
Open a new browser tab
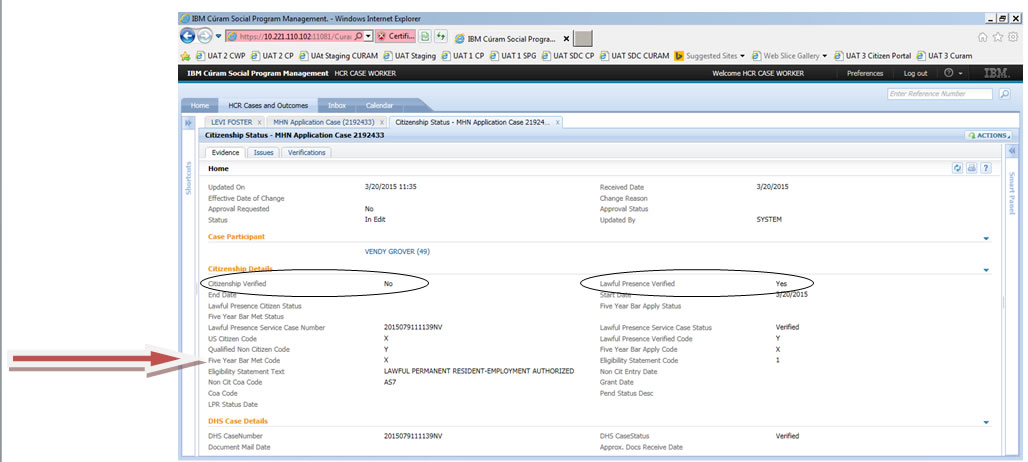click(x=583, y=38)
